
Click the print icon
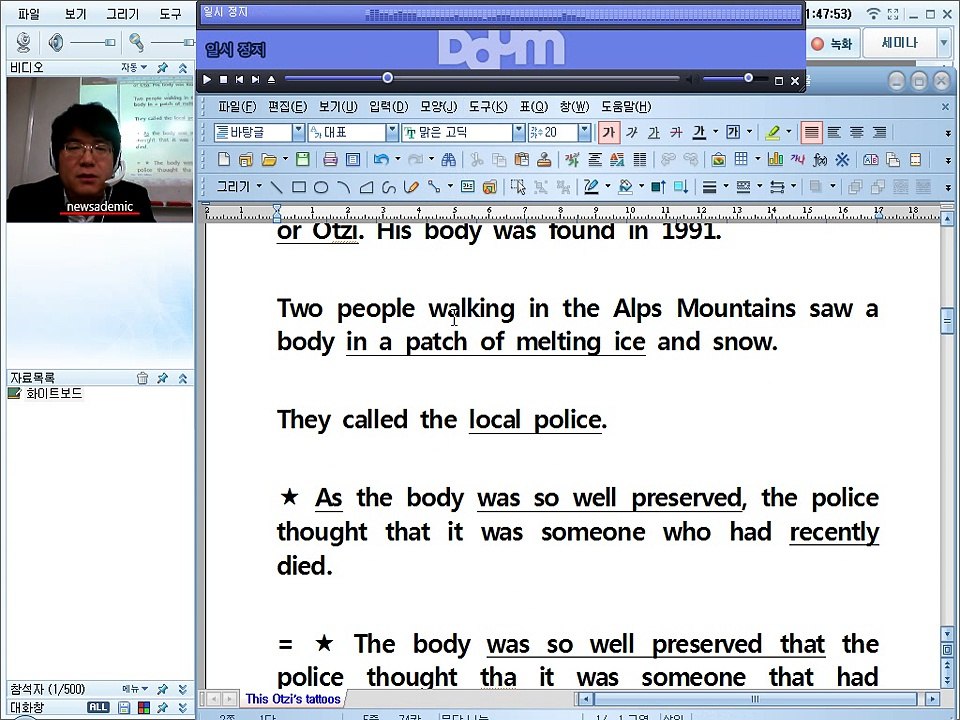pyautogui.click(x=330, y=160)
